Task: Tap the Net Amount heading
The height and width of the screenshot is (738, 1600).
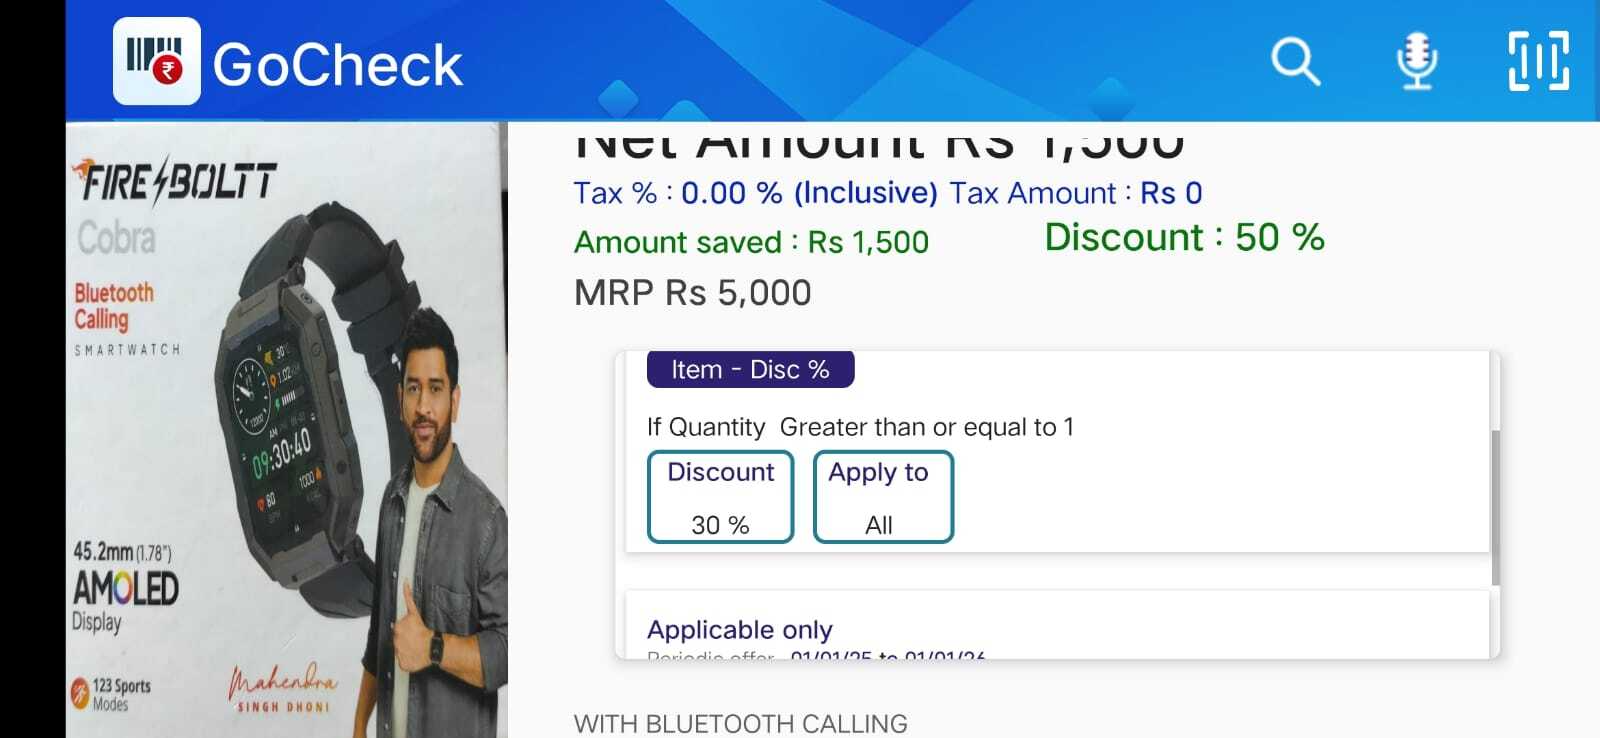Action: coord(880,142)
